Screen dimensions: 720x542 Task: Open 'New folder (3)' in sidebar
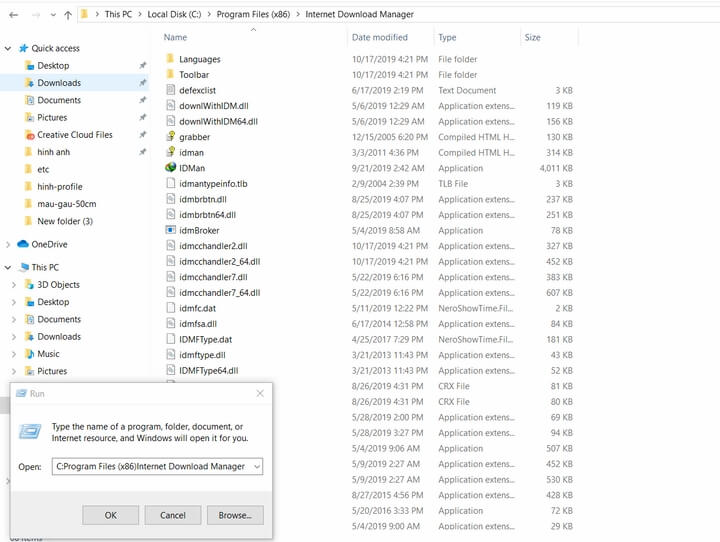click(65, 221)
